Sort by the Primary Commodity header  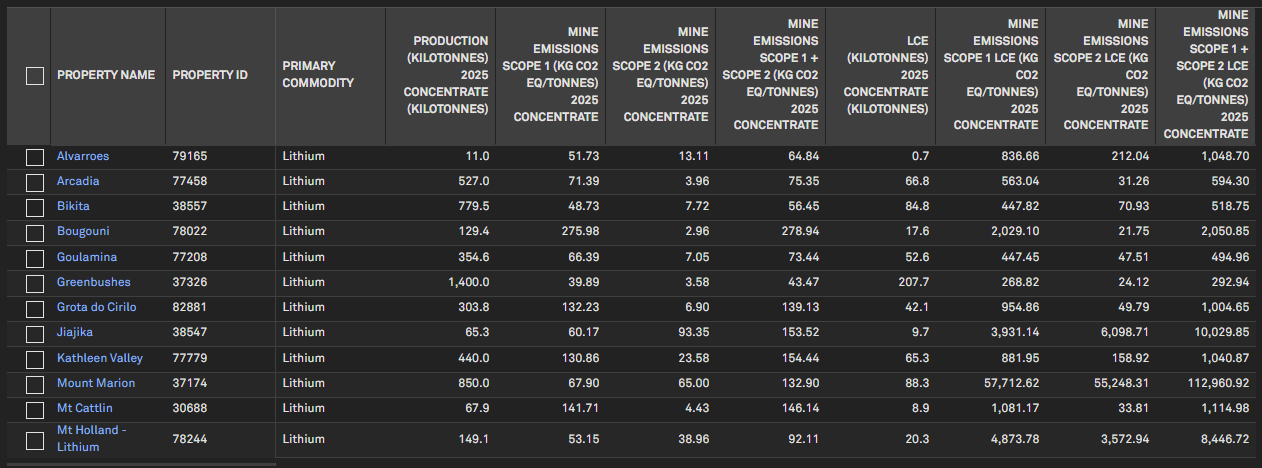click(x=318, y=74)
